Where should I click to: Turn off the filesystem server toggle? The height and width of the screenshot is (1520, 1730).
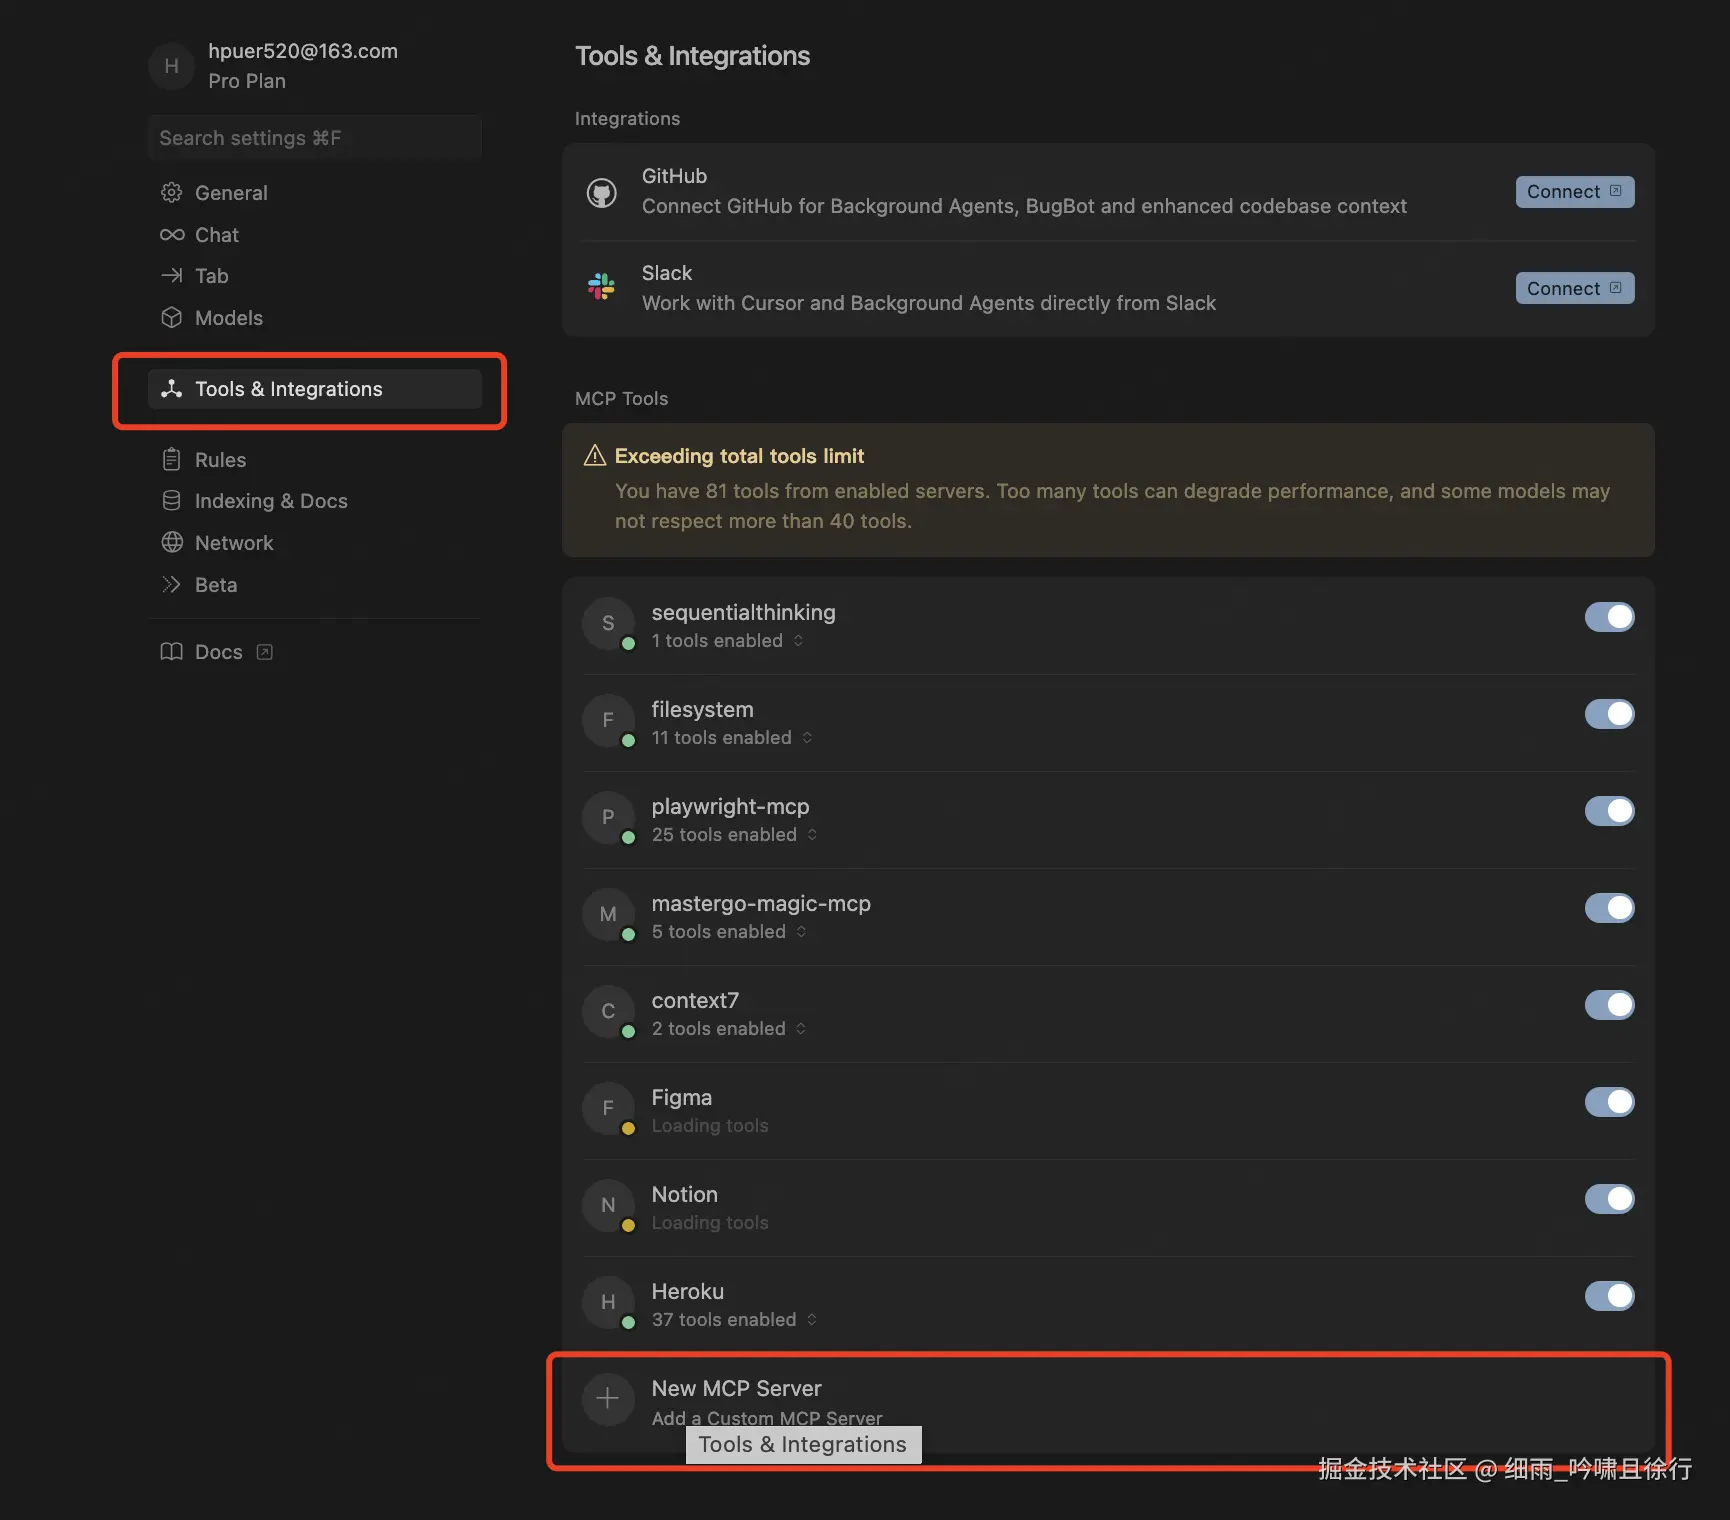(x=1609, y=714)
